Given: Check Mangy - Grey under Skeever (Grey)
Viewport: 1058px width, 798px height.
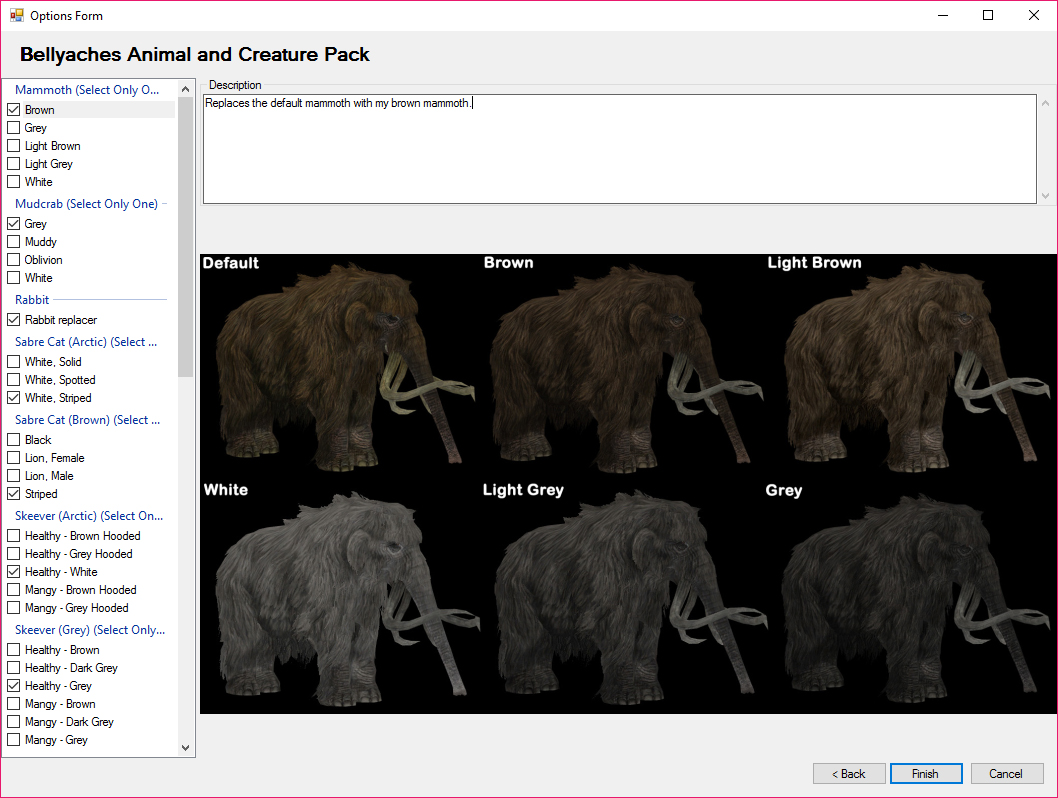Looking at the screenshot, I should [x=13, y=740].
